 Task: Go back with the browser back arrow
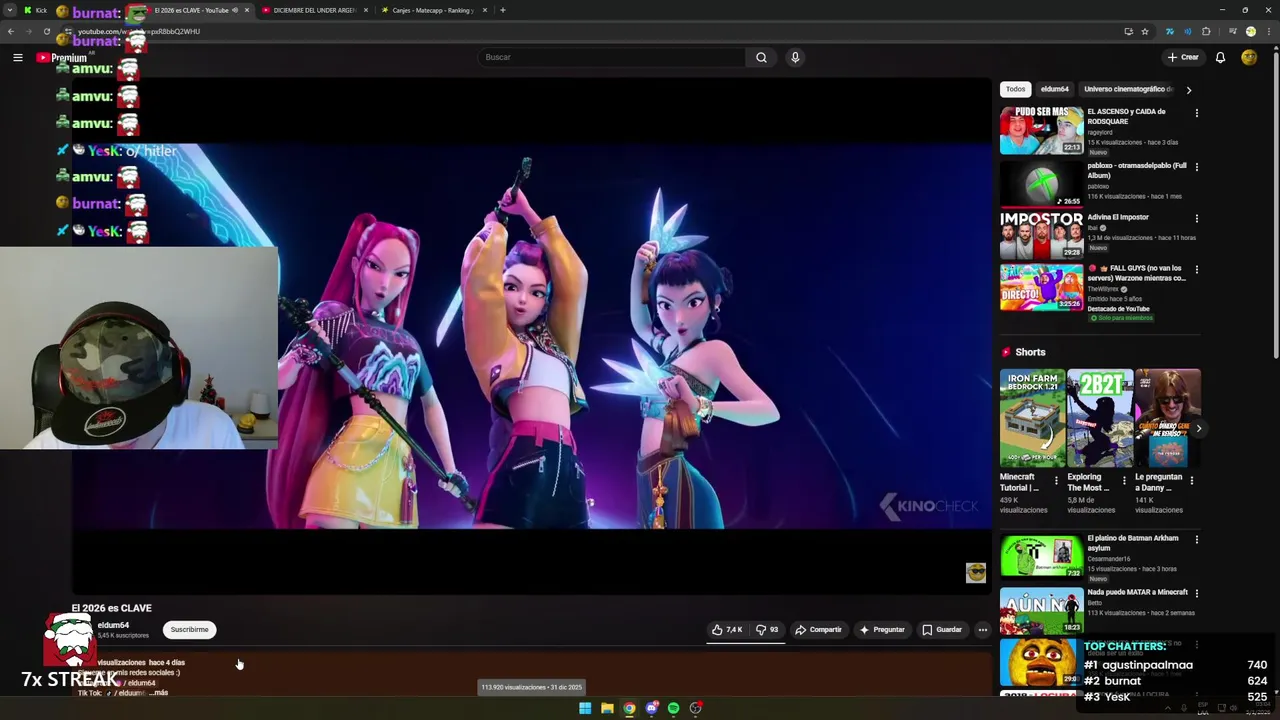click(x=10, y=31)
